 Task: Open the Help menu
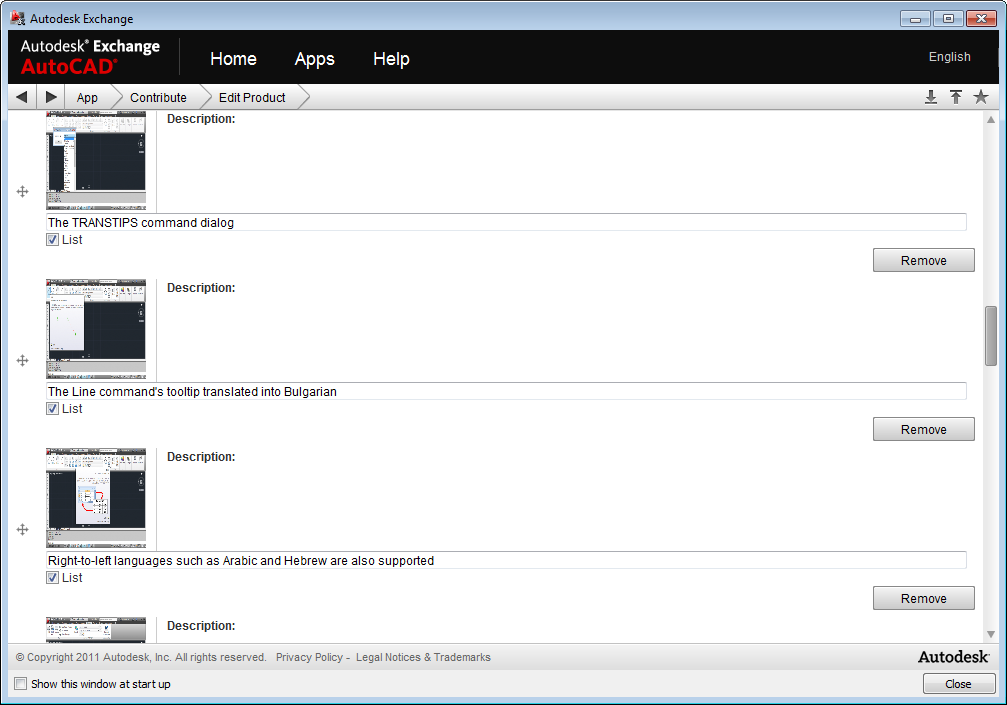tap(391, 59)
